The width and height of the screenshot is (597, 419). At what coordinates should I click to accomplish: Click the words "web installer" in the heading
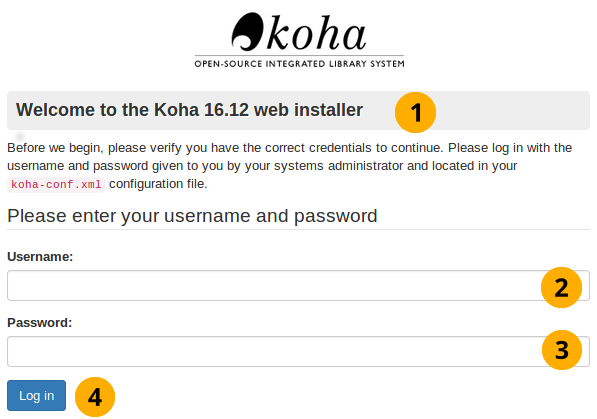point(308,110)
